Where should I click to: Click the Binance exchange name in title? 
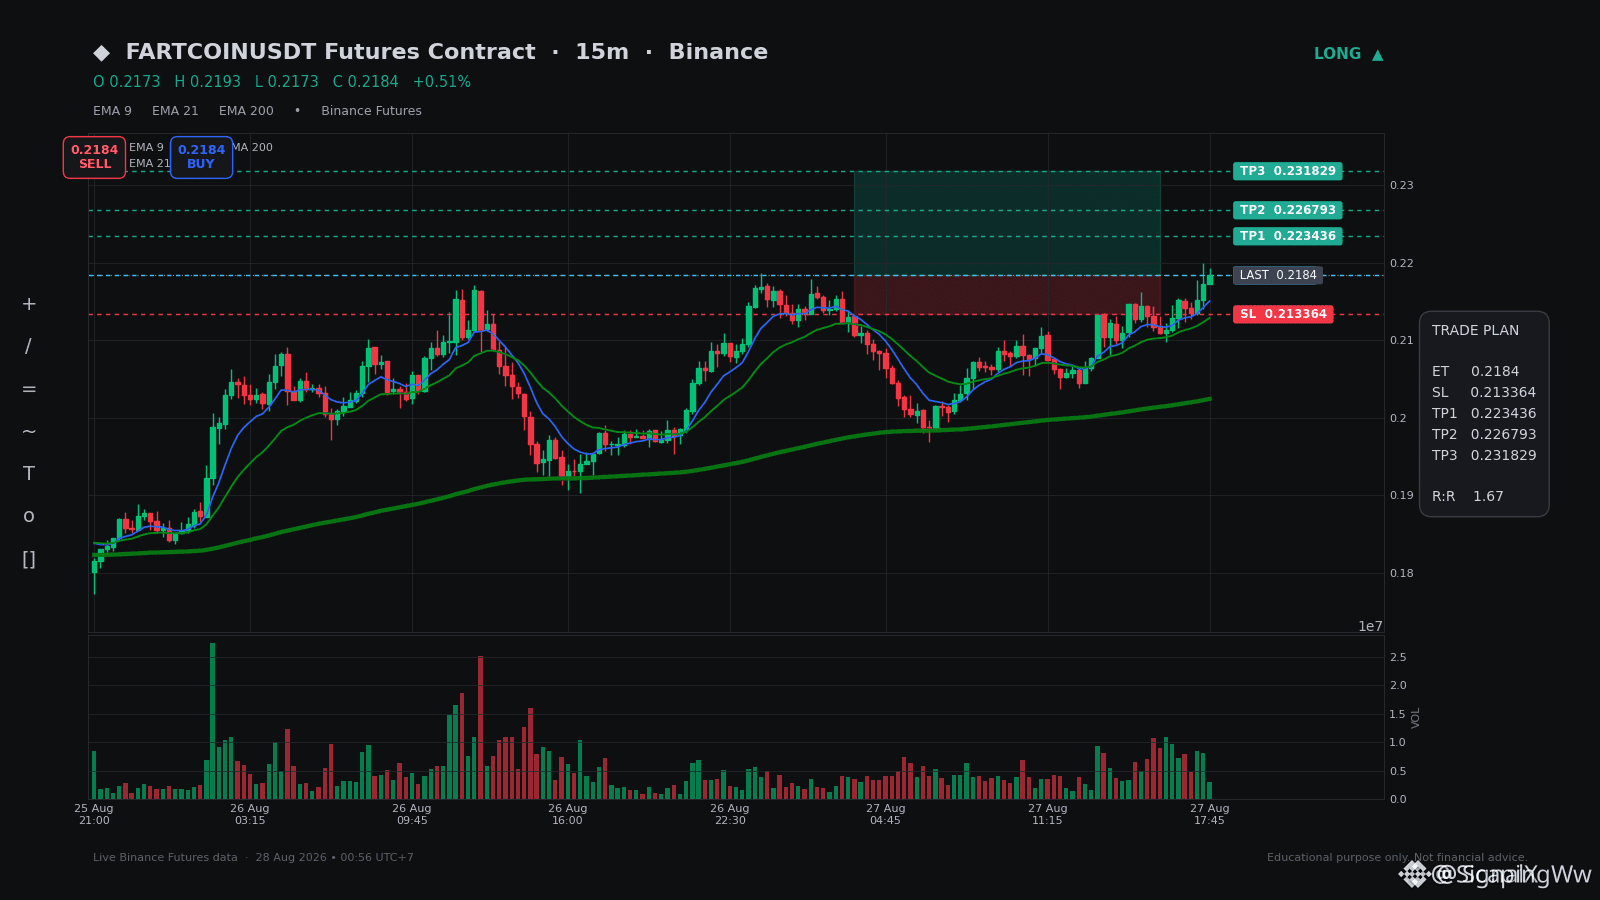pos(718,52)
